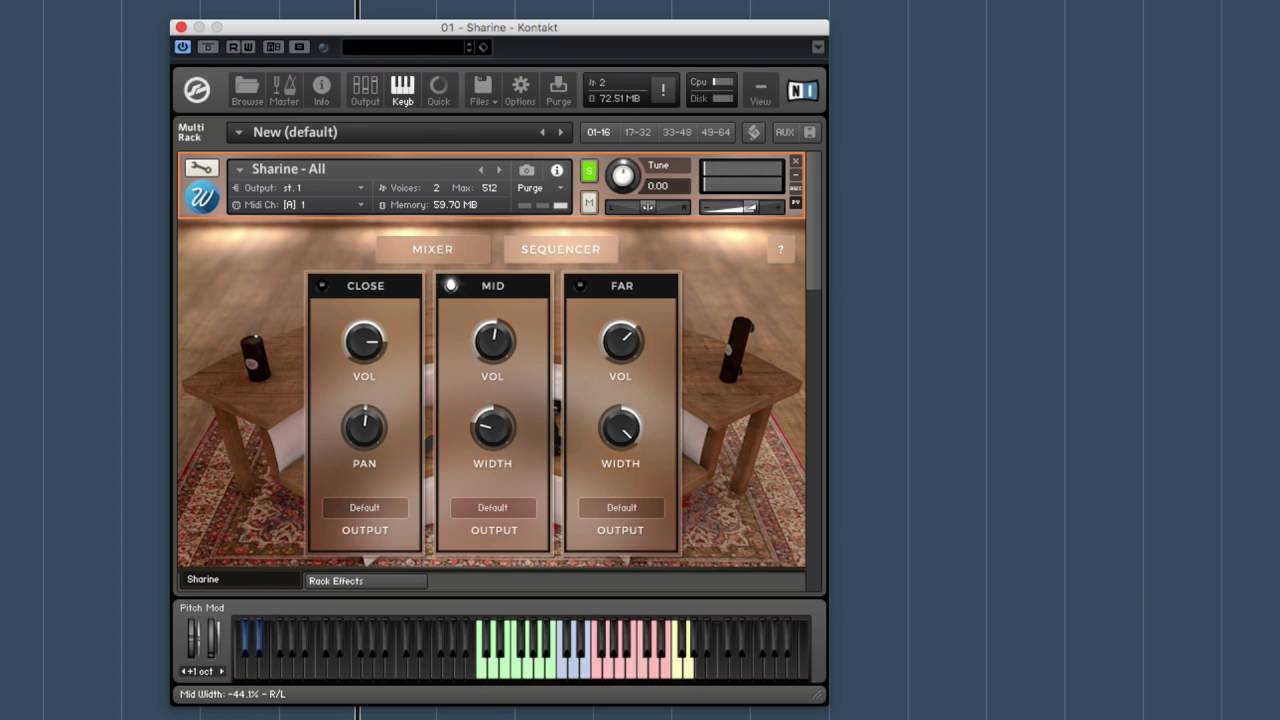Open the host preset name field

[402, 47]
